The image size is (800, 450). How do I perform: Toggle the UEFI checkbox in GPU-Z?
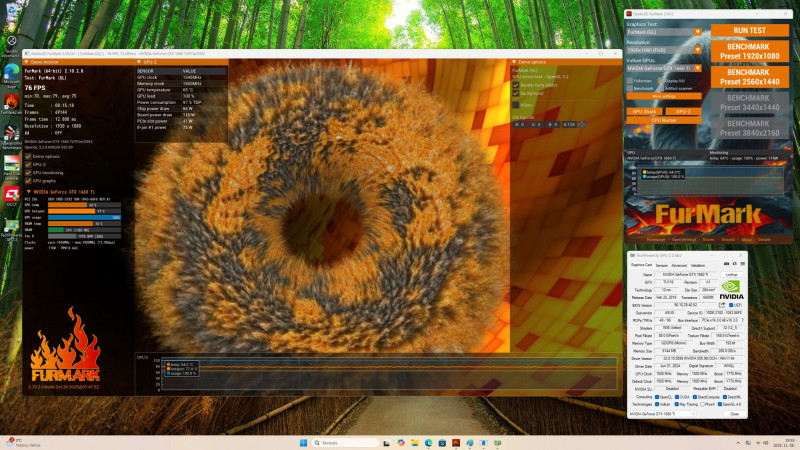pyautogui.click(x=731, y=305)
